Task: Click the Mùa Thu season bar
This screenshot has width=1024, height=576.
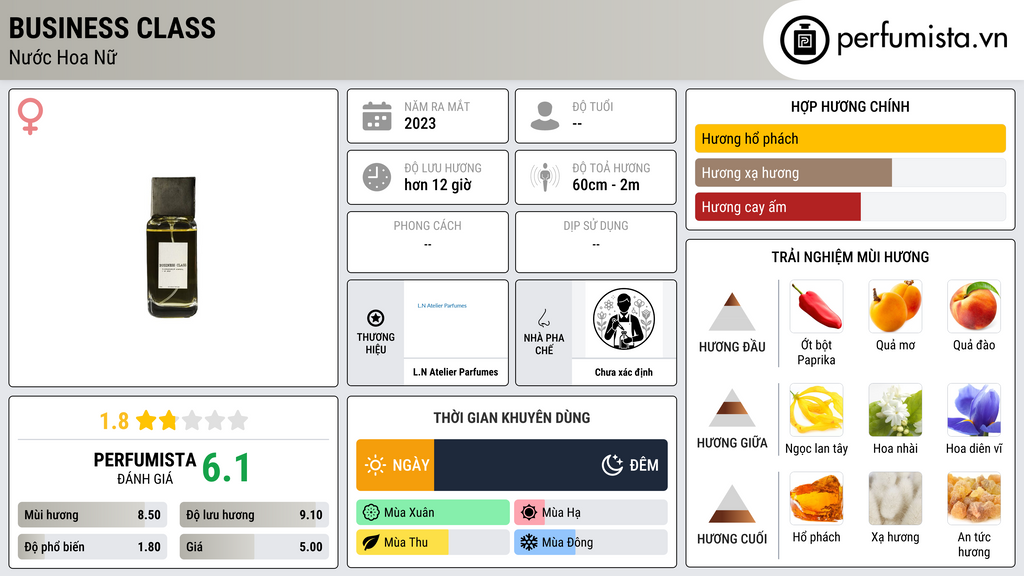Action: point(433,542)
